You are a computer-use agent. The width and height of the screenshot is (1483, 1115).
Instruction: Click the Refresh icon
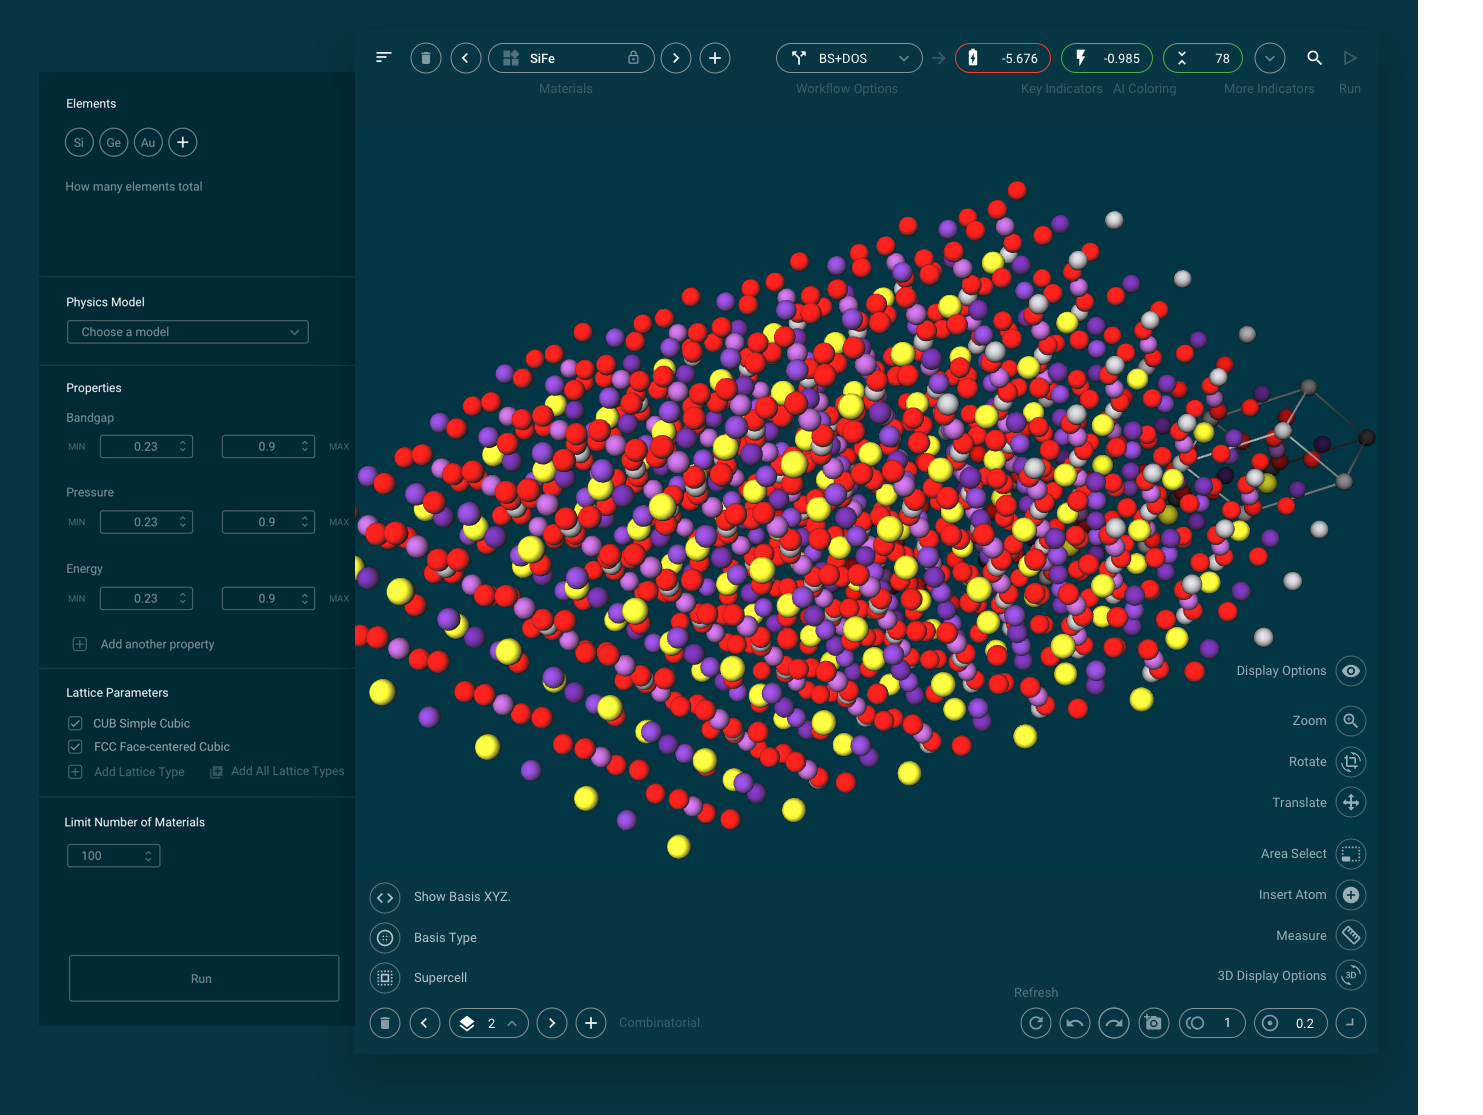[1036, 1023]
